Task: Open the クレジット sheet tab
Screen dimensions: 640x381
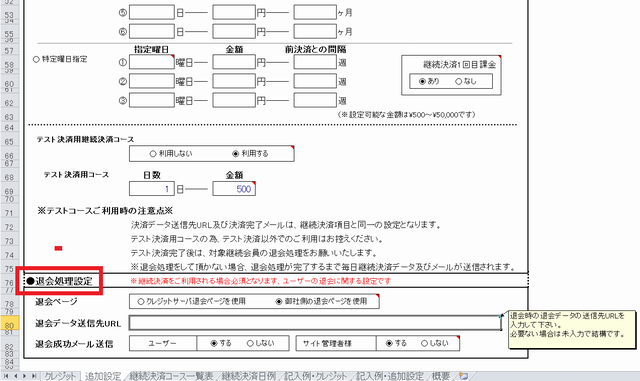Action: [60, 376]
